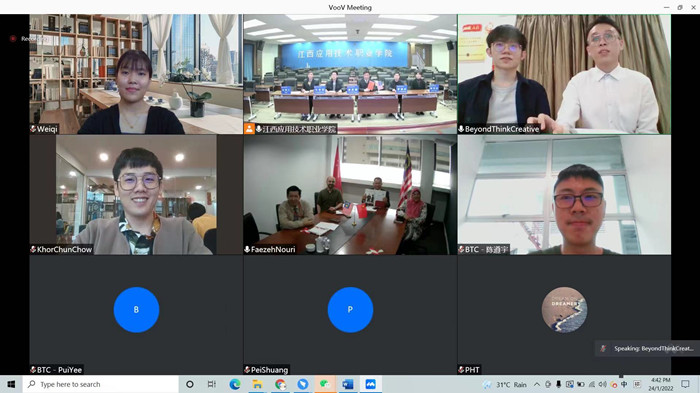Viewport: 700px width, 393px height.
Task: Open Microsoft Edge from the taskbar
Action: point(235,384)
